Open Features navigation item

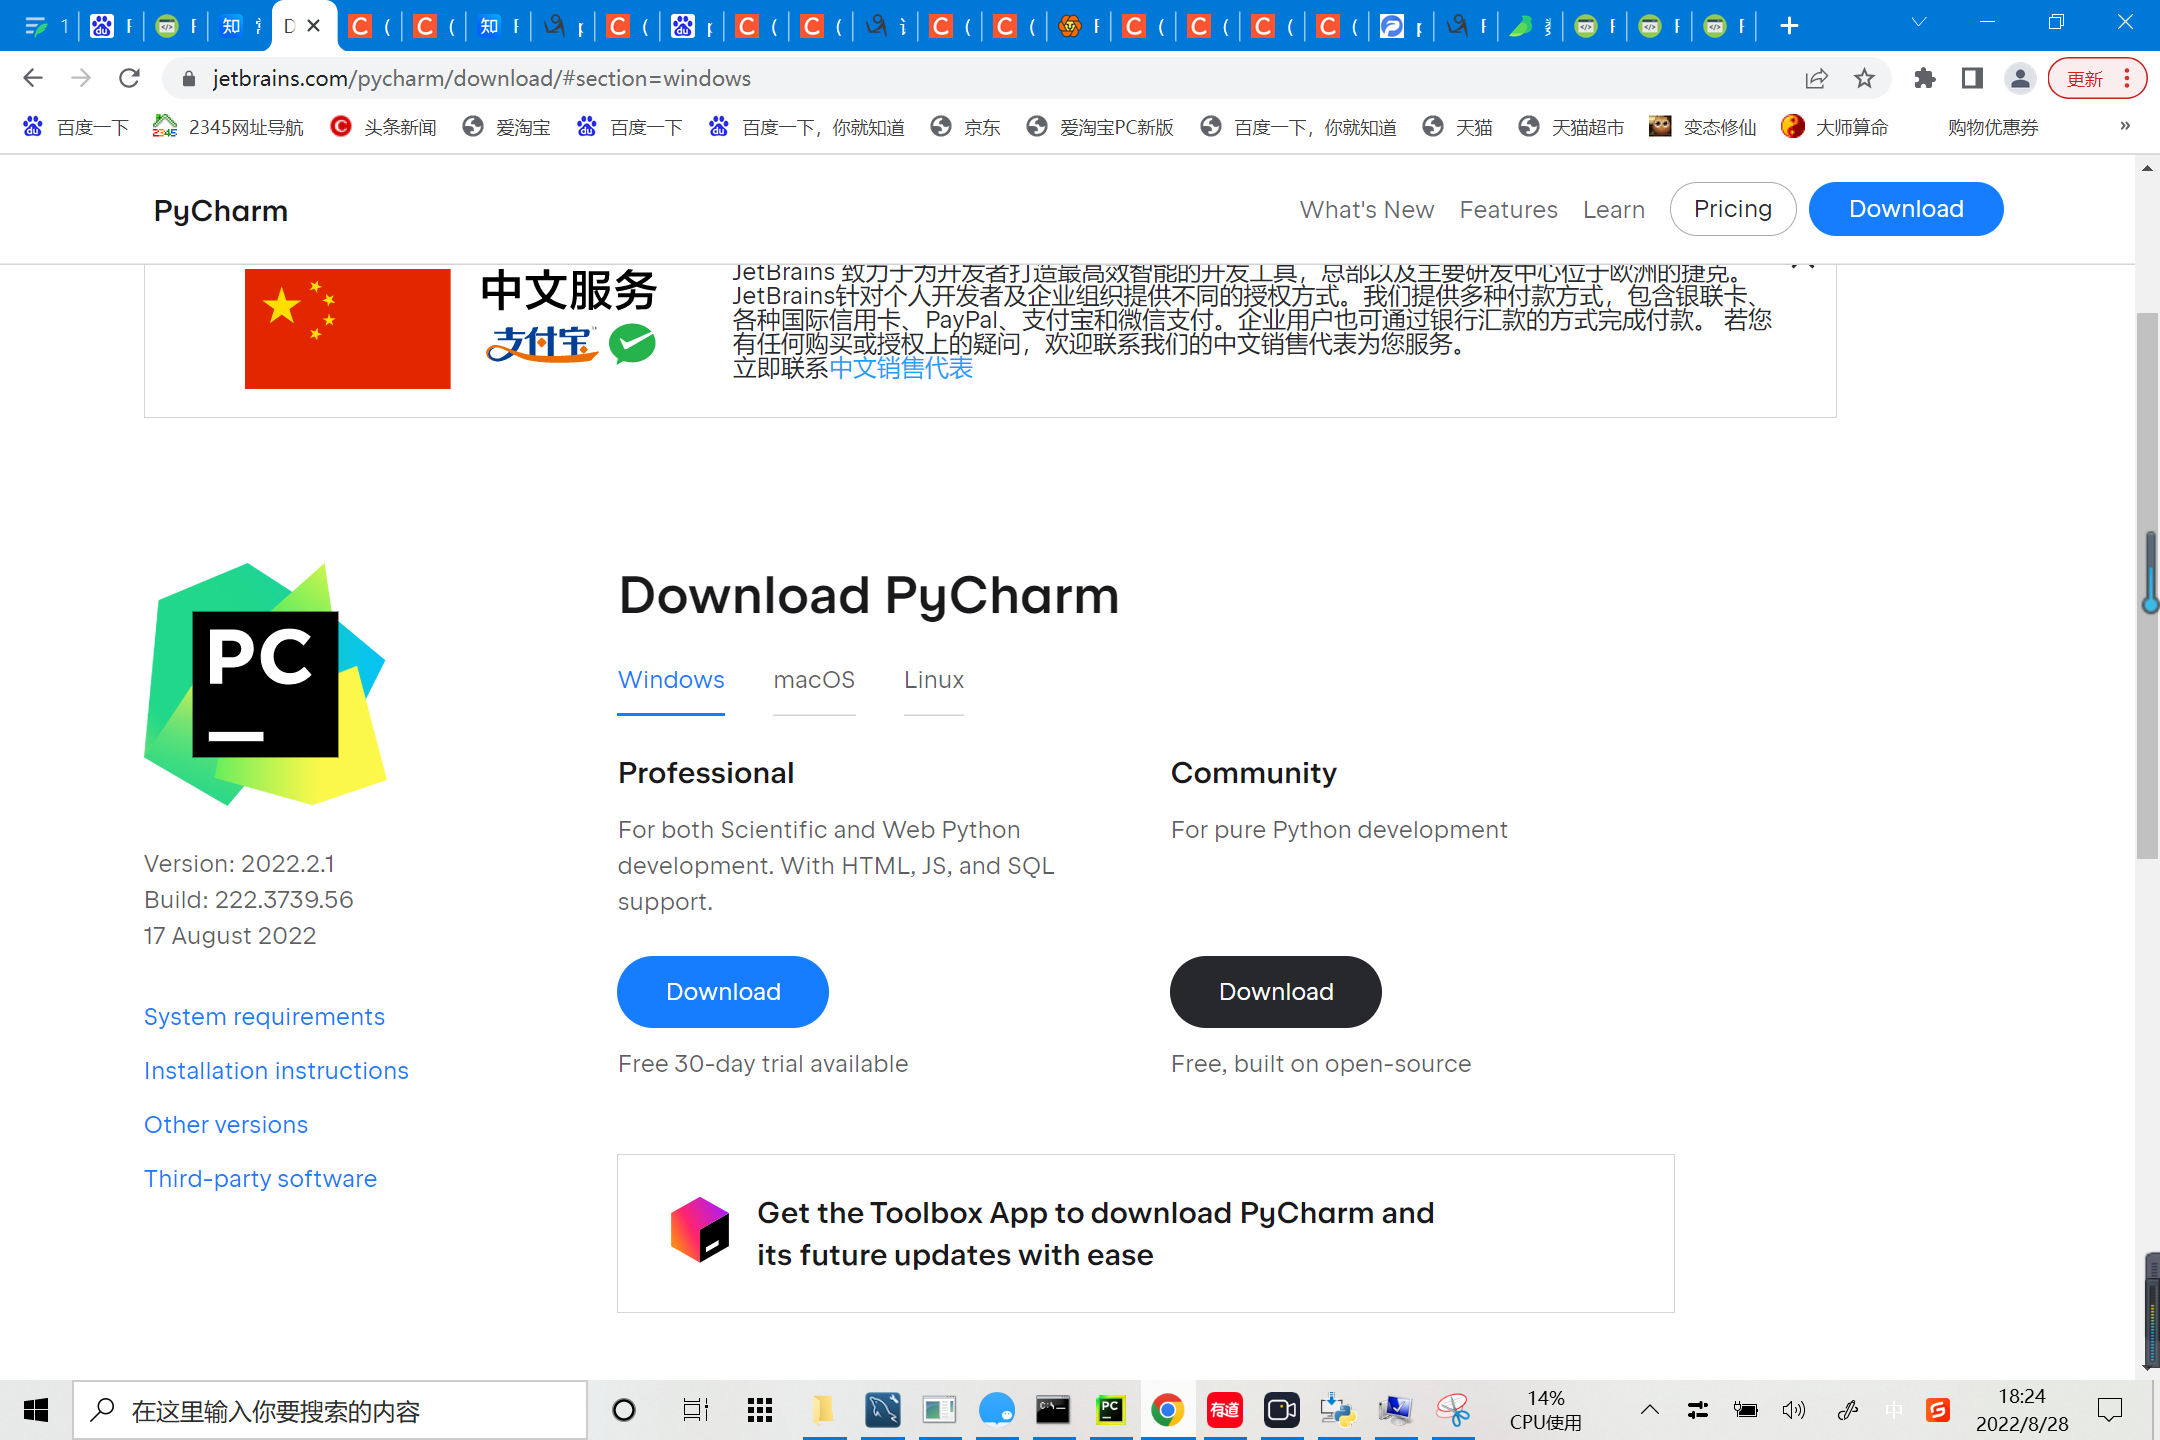tap(1508, 210)
